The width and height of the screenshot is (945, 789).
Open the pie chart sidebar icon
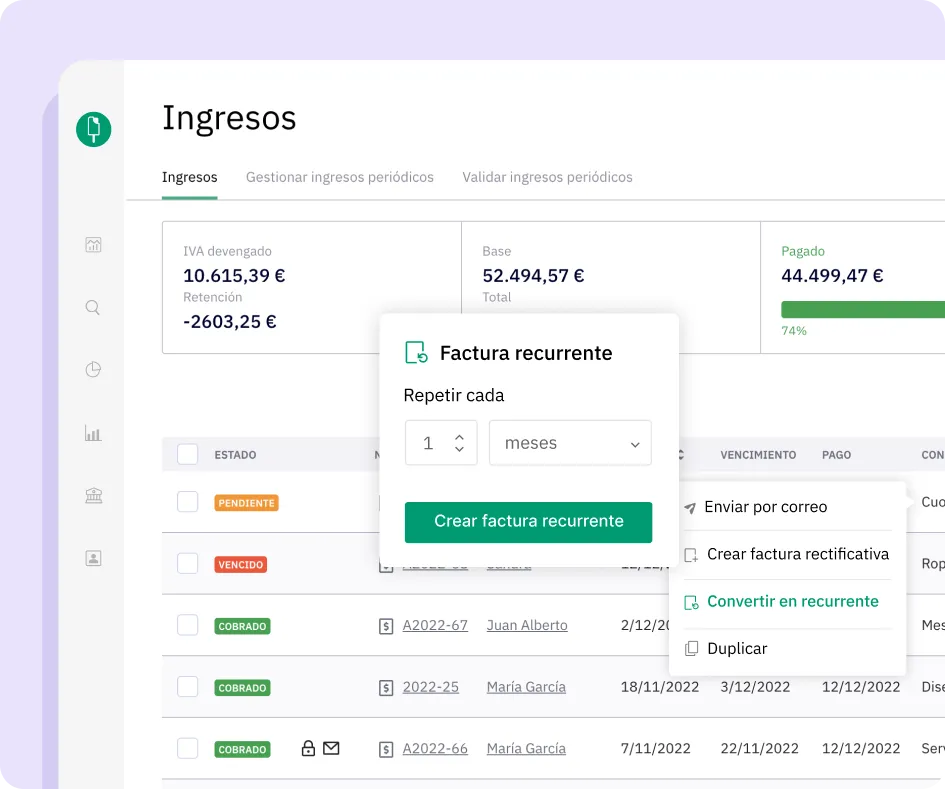(93, 370)
